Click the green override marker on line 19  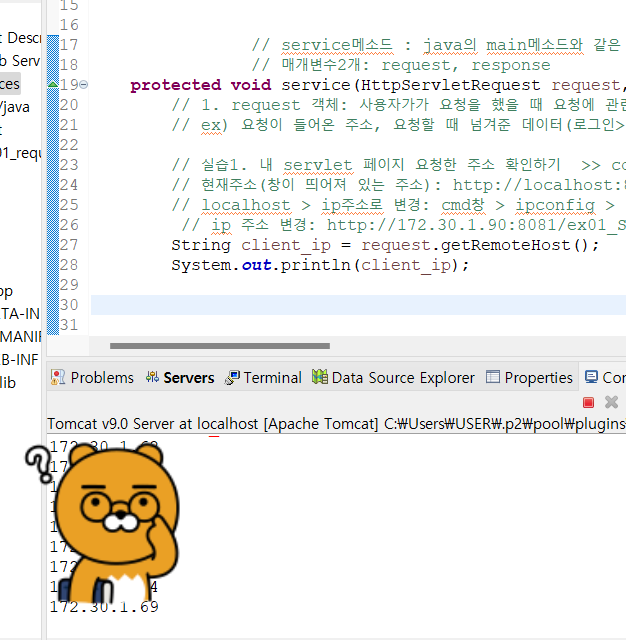(53, 84)
